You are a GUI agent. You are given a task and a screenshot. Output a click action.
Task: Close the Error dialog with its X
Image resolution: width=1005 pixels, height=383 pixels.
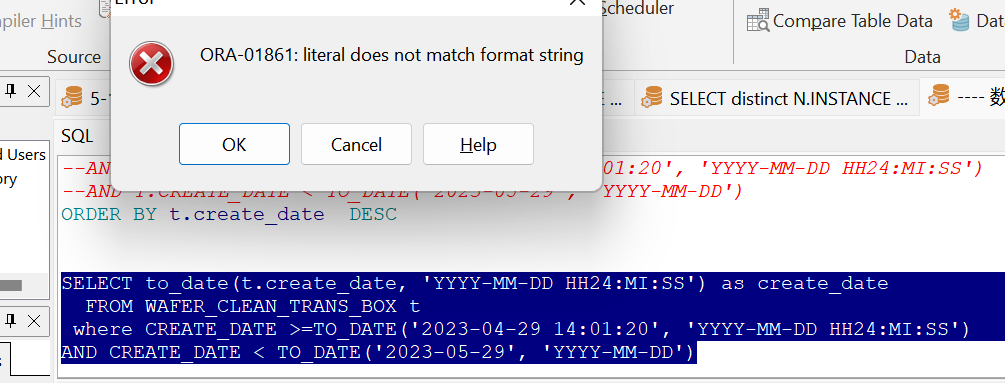coord(577,3)
